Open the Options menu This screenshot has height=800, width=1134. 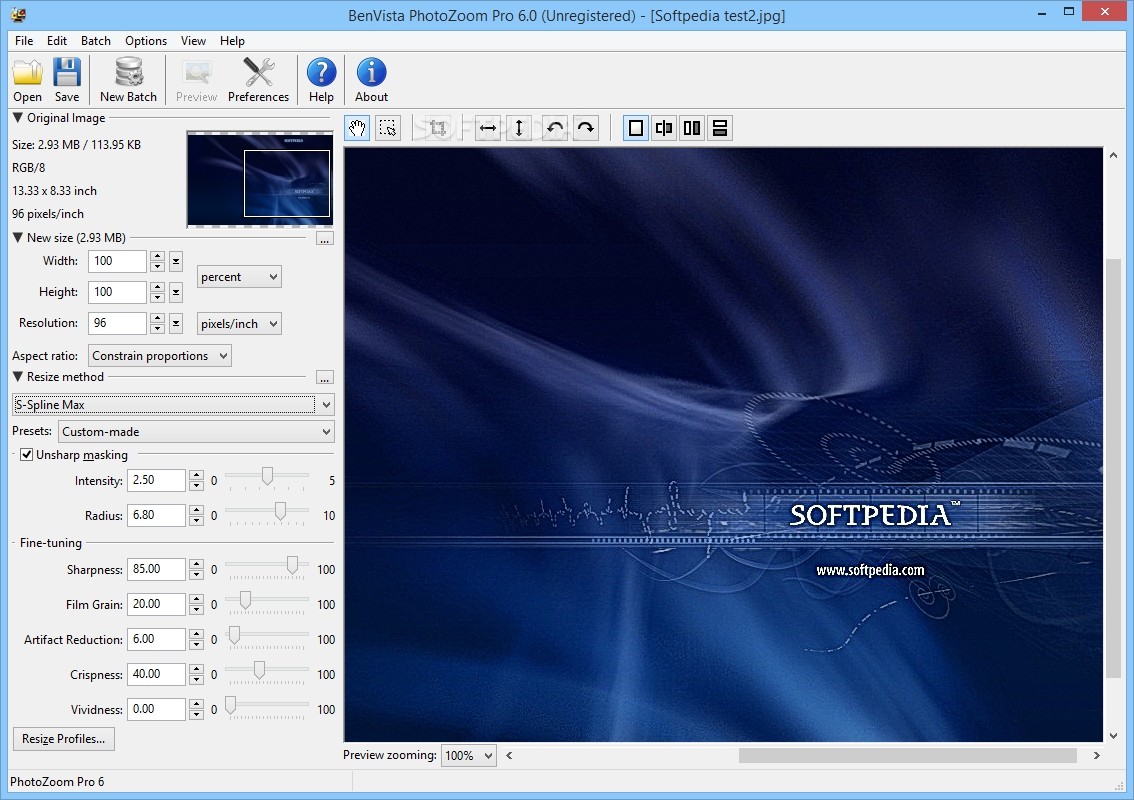point(146,41)
